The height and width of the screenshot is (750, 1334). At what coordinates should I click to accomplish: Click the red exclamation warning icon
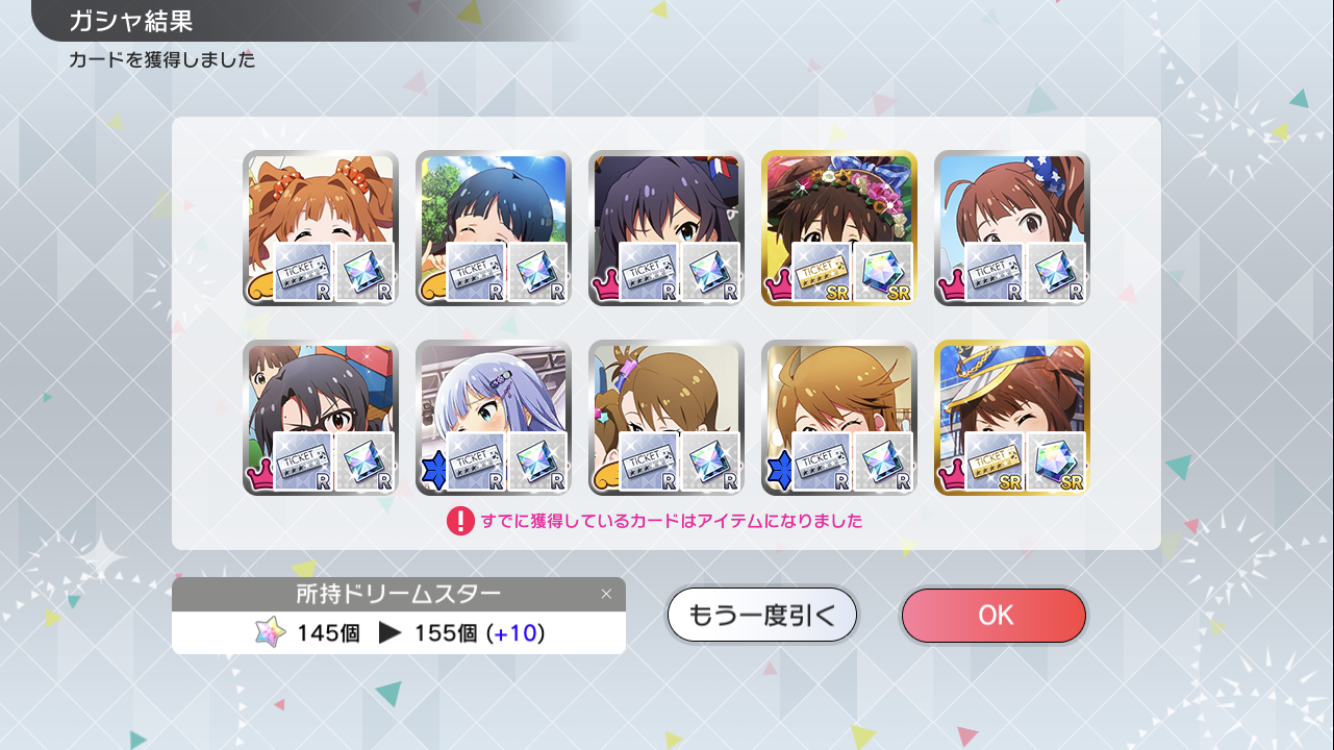click(460, 520)
